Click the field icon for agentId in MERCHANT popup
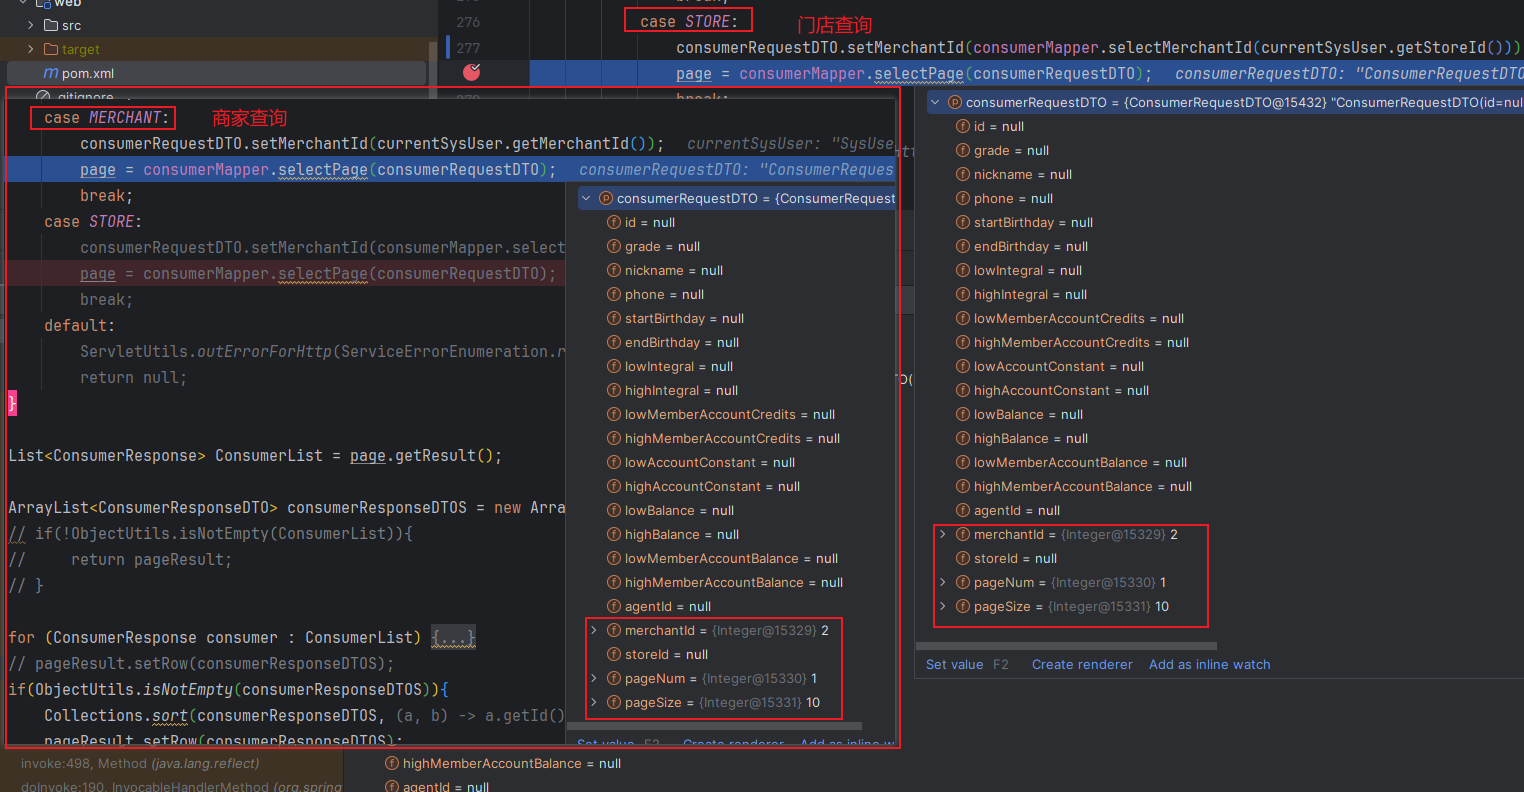The width and height of the screenshot is (1524, 792). point(615,606)
